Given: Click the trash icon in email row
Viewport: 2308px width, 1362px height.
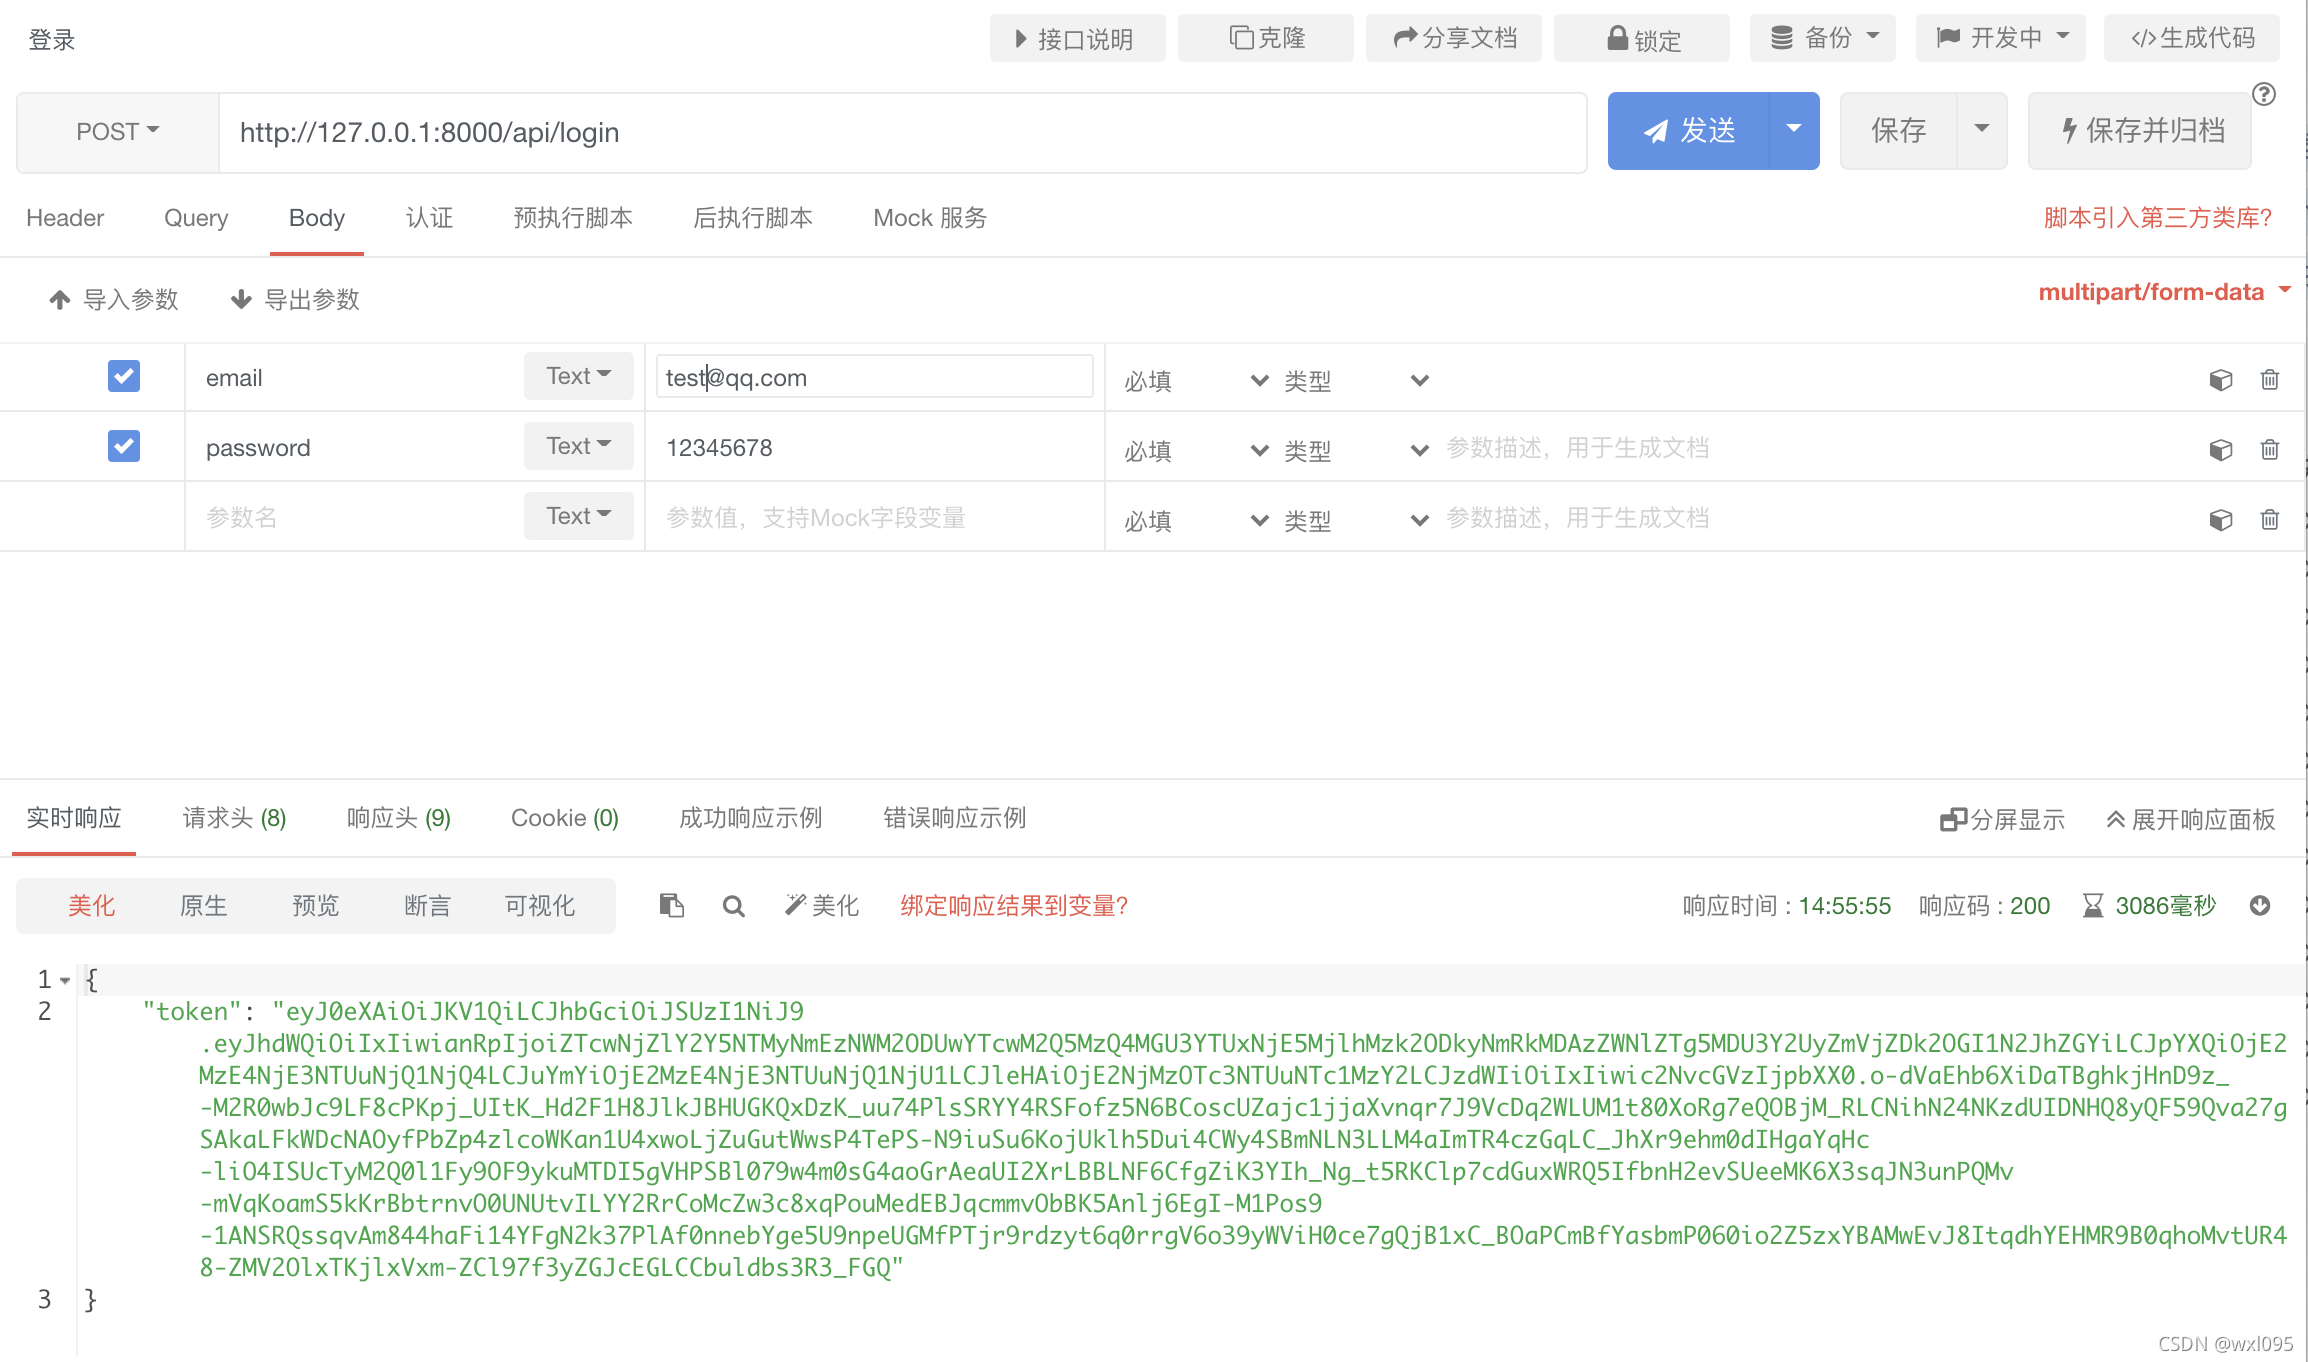Looking at the screenshot, I should point(2269,380).
